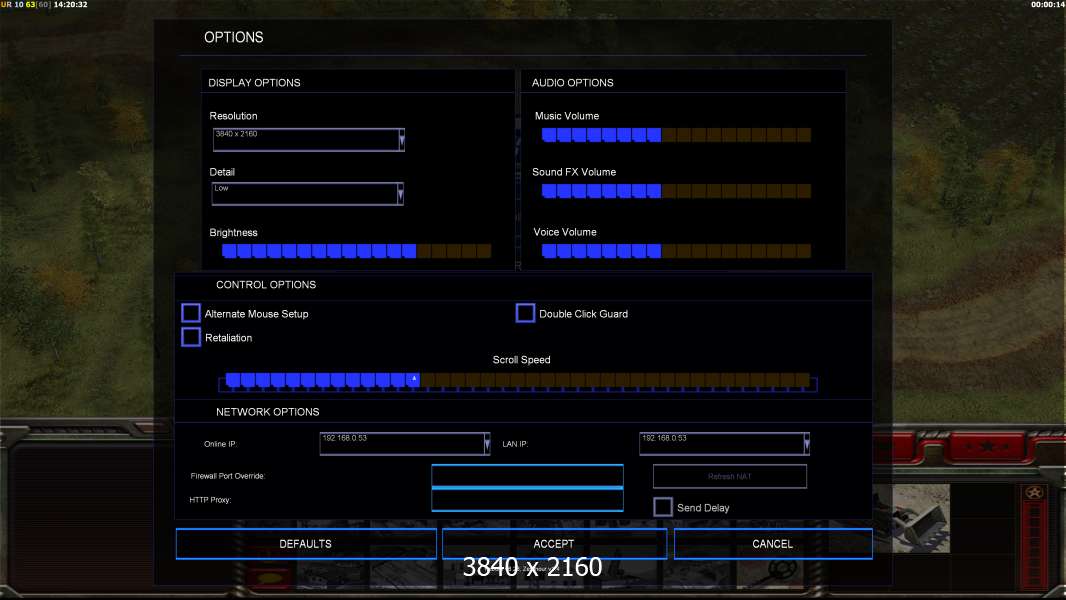Viewport: 1066px width, 600px height.
Task: Expand the Online IP dropdown arrow
Action: (x=487, y=444)
